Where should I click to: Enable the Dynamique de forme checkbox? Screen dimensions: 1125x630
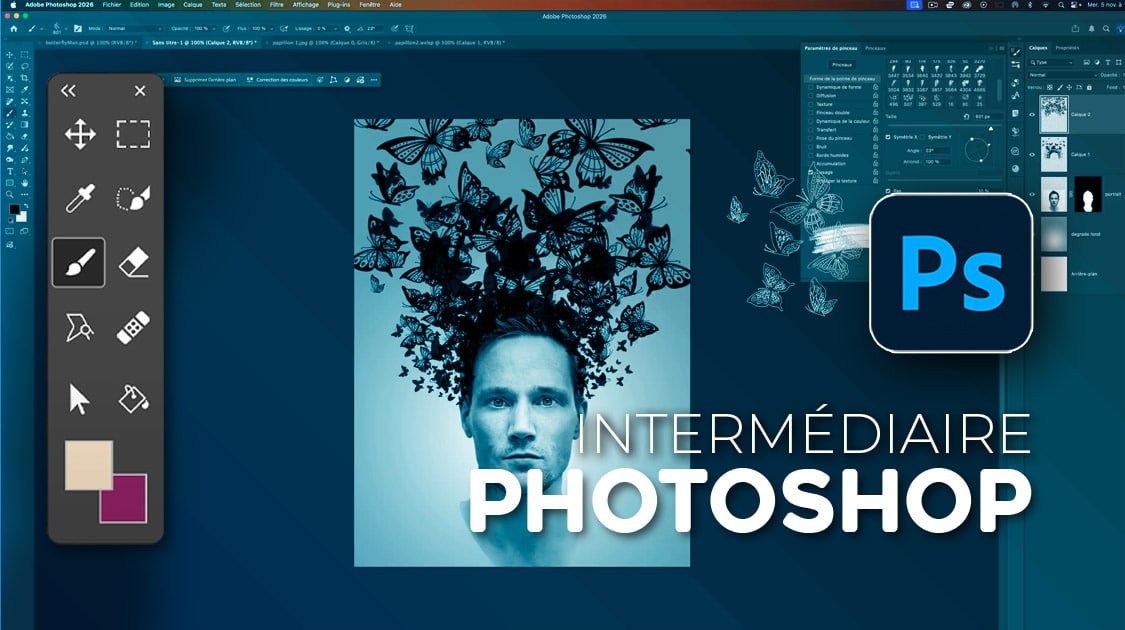pos(811,87)
